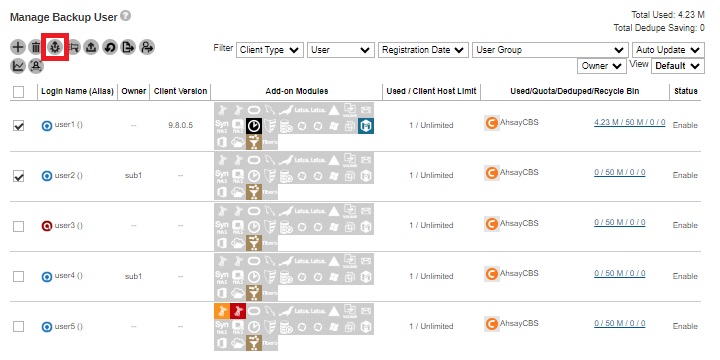Screen dimensions: 720x360
Task: Click the Used / Client Host Limit header
Action: [431, 91]
